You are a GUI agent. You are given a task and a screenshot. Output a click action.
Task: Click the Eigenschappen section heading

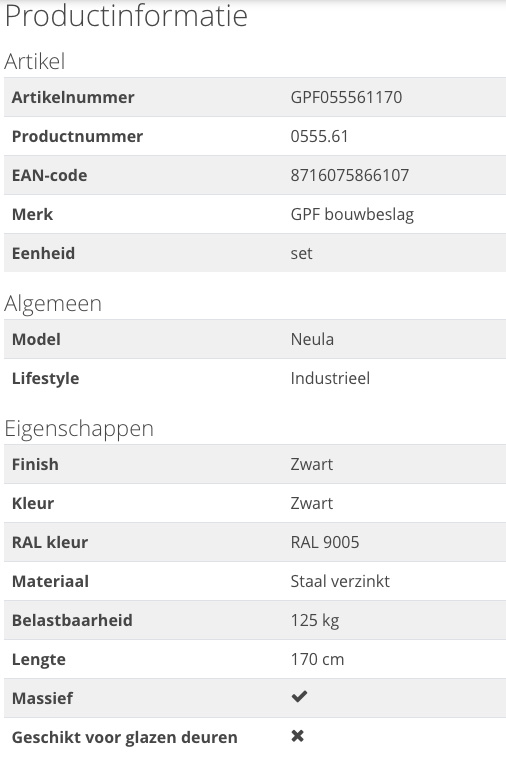79,429
